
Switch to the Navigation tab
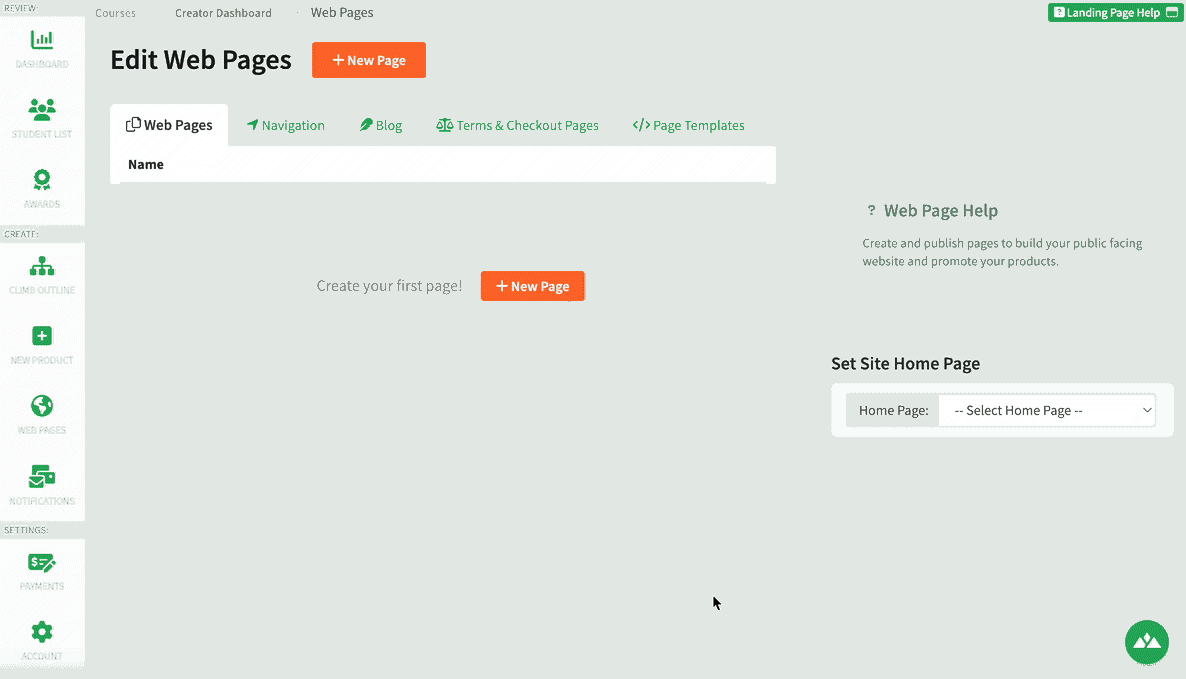(x=286, y=126)
